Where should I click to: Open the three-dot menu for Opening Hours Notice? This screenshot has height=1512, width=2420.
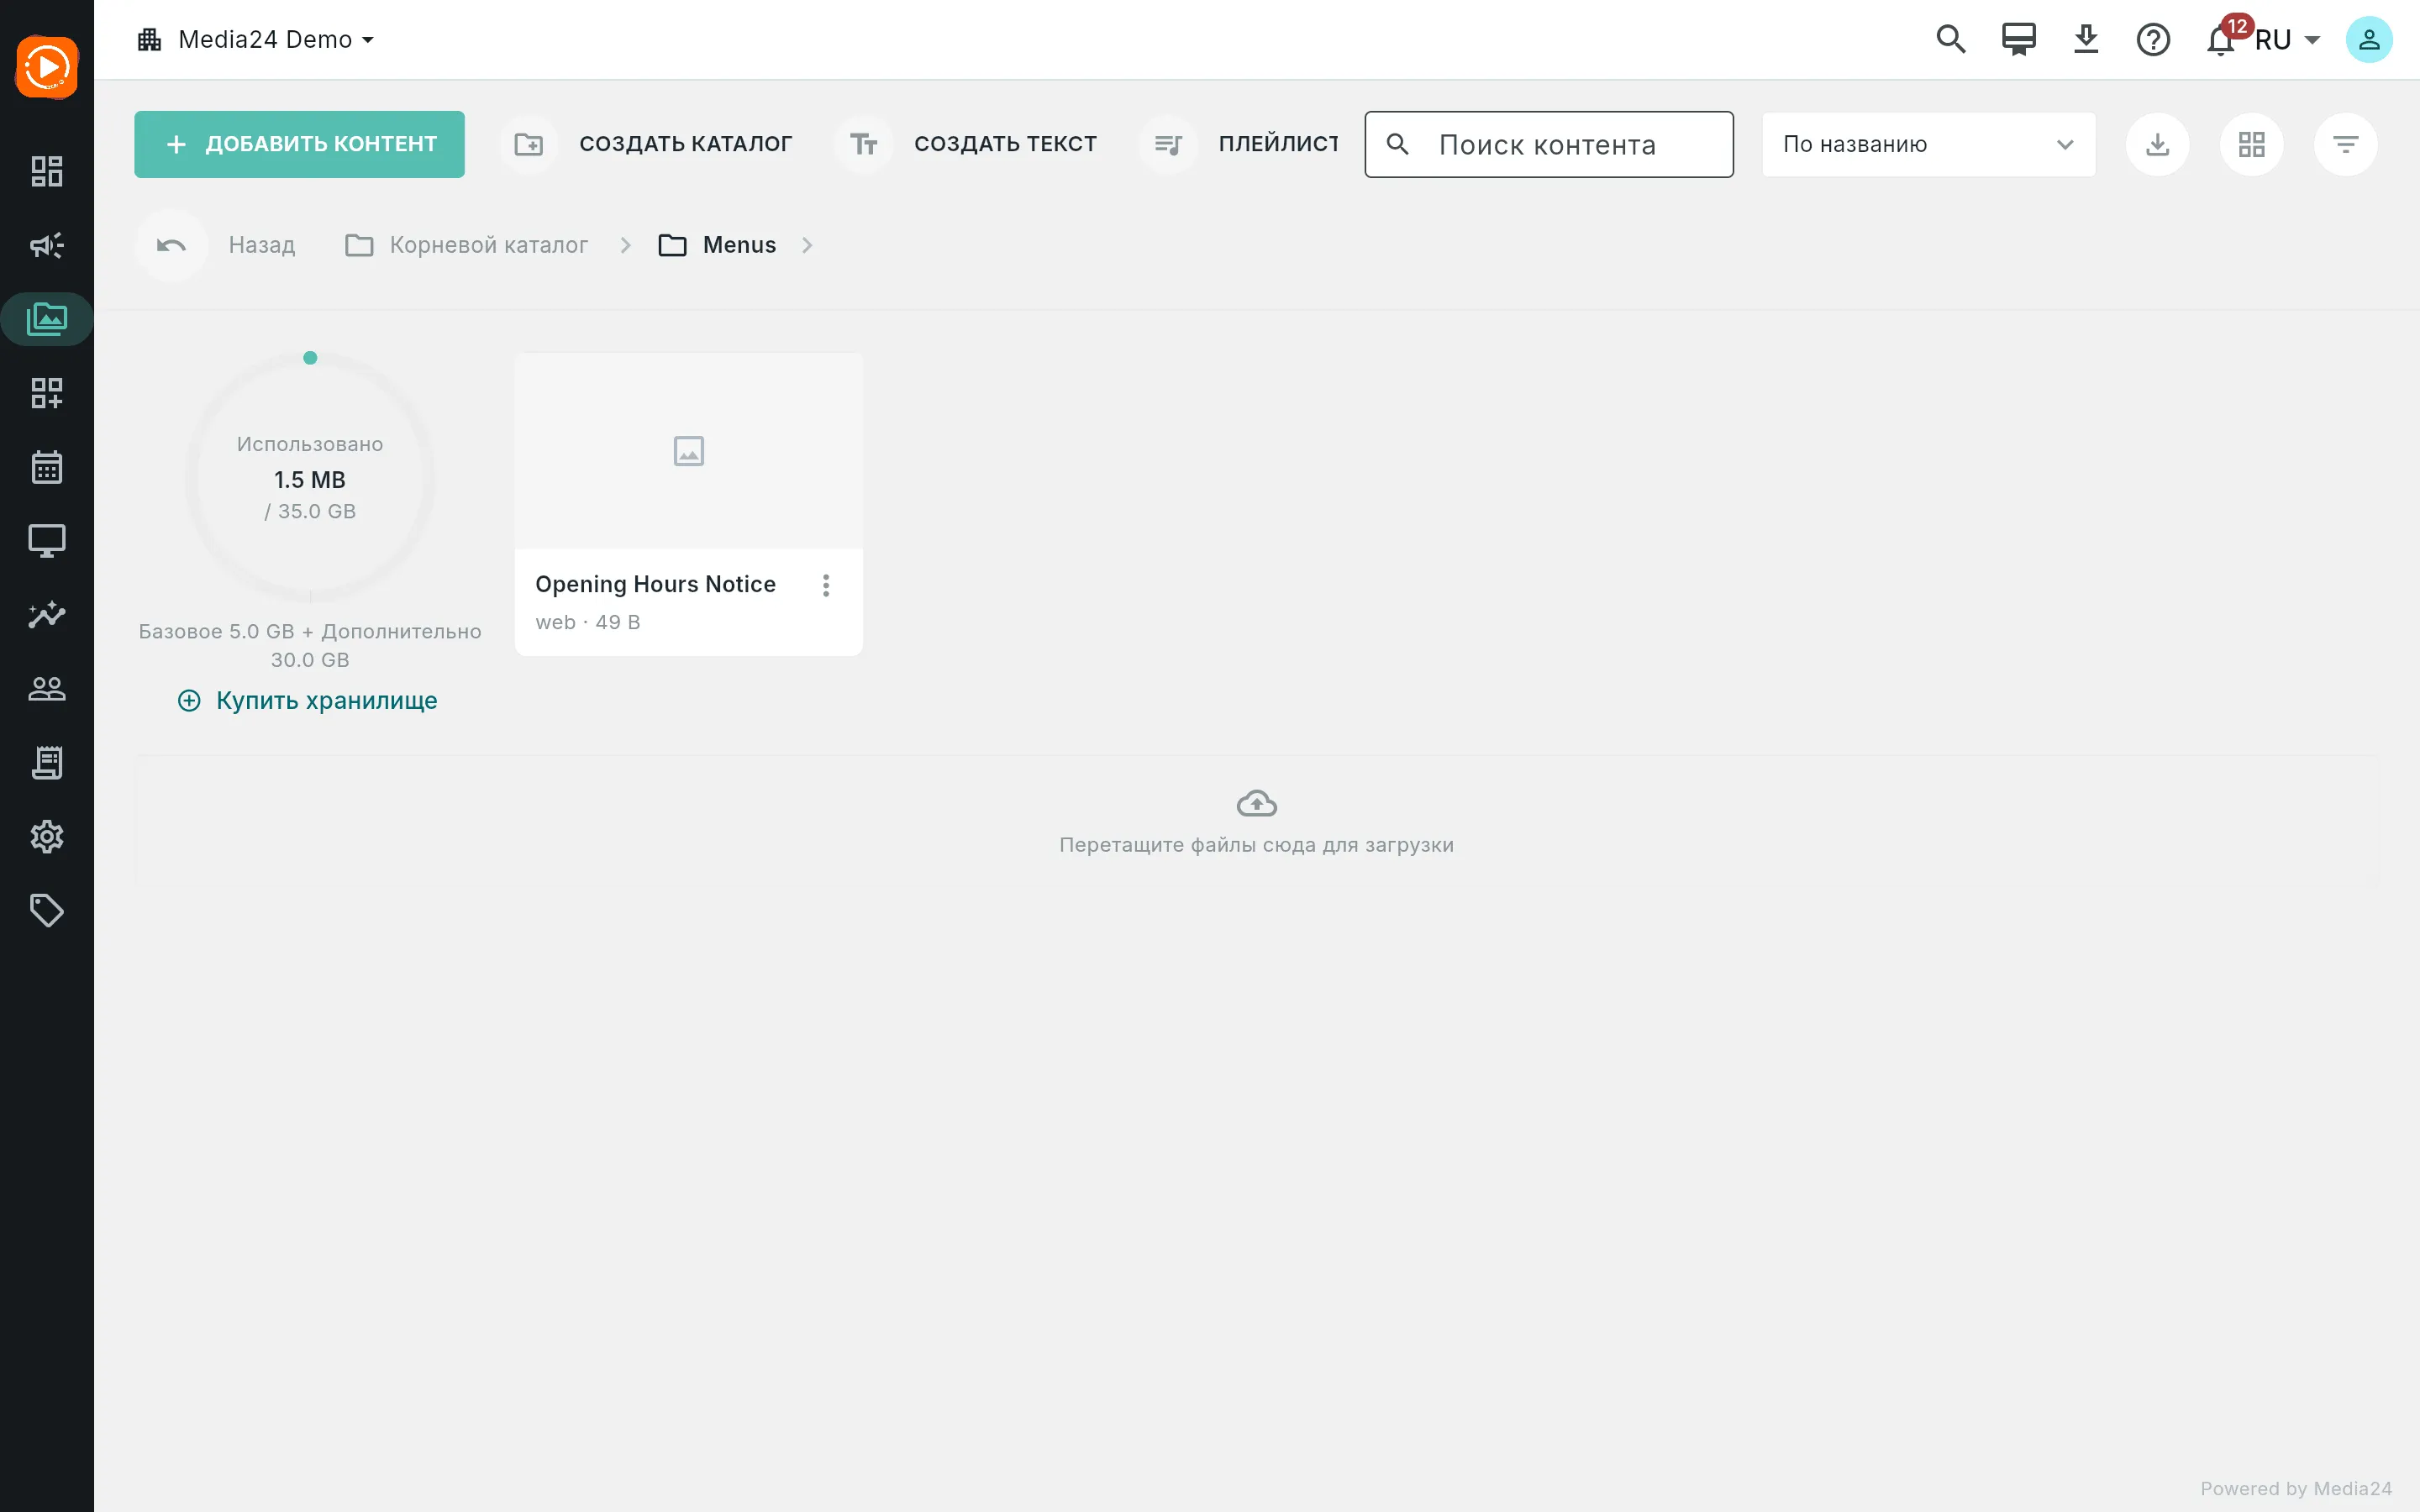tap(826, 585)
